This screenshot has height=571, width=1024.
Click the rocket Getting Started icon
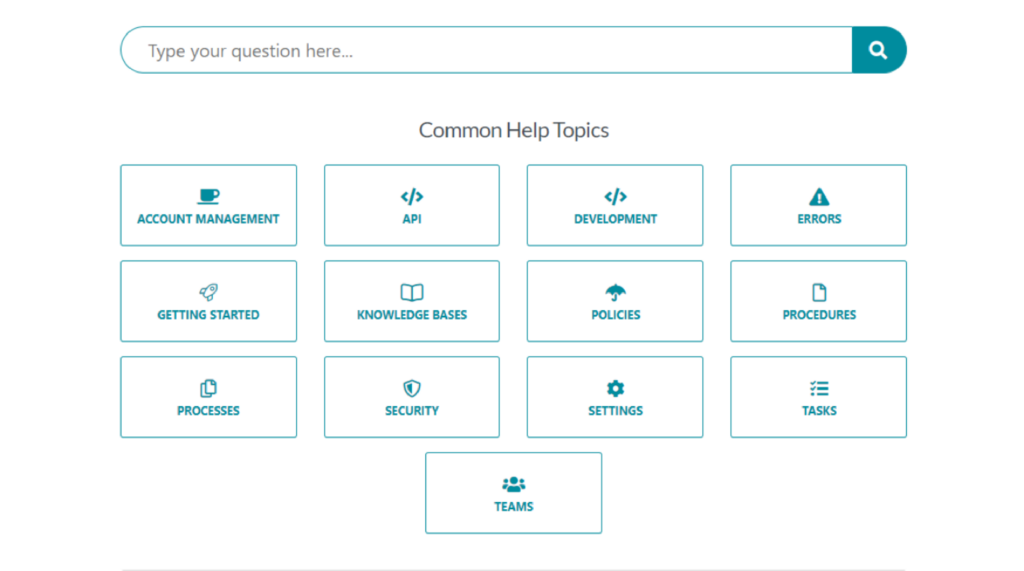pos(208,292)
